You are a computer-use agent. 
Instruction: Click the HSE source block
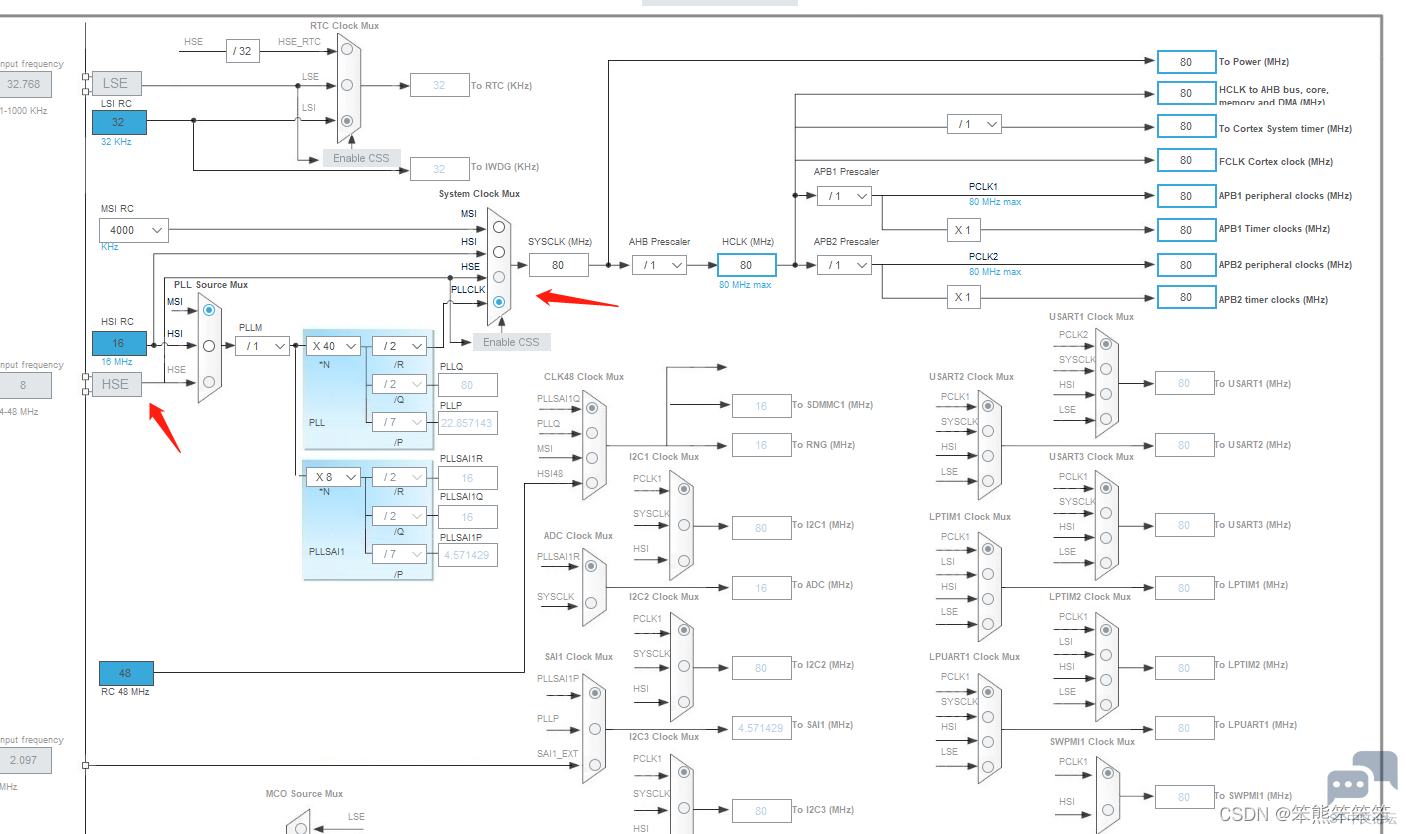point(116,384)
